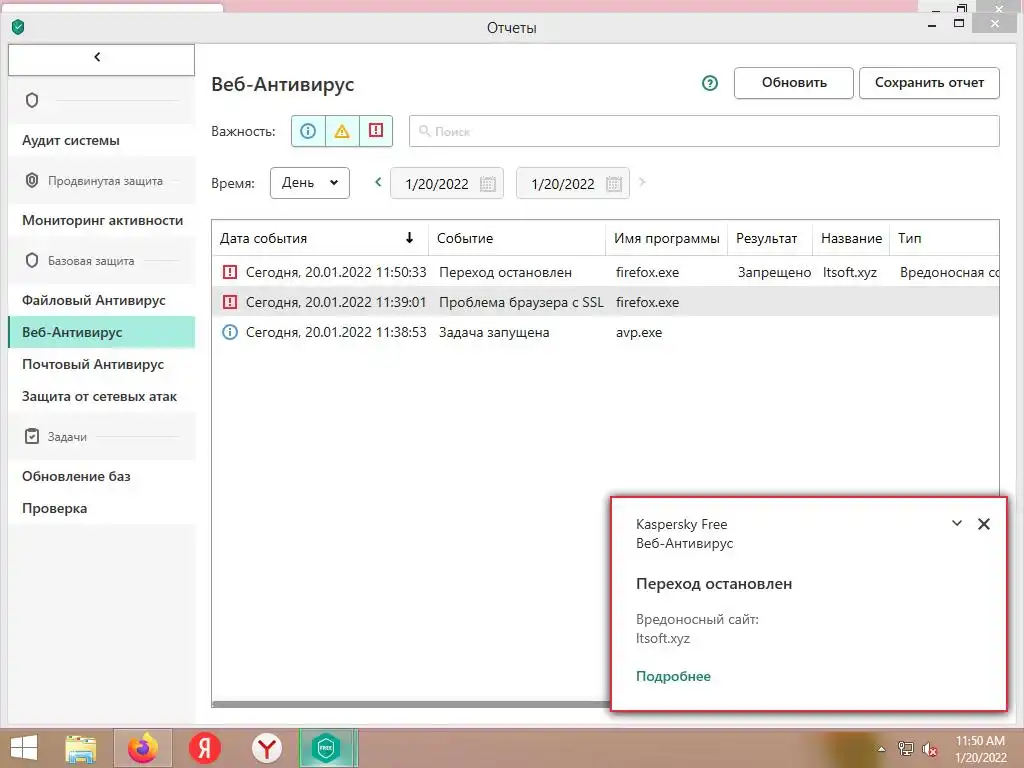Open Yandex Browser (Y) from the taskbar
The height and width of the screenshot is (768, 1024).
coord(266,748)
